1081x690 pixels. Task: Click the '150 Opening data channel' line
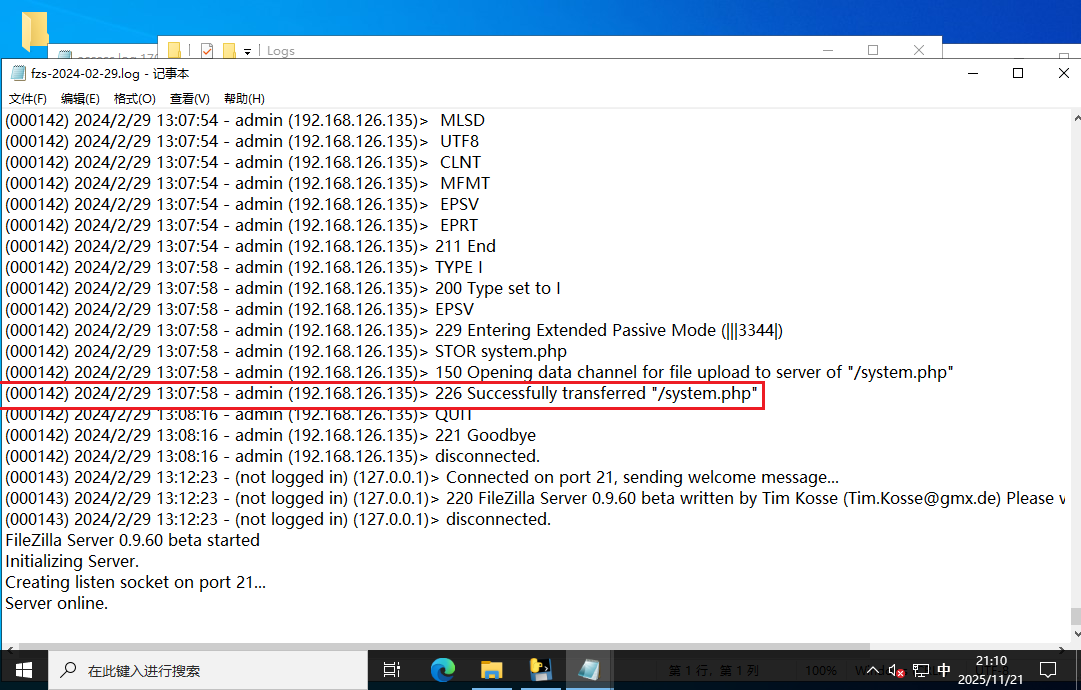click(479, 373)
